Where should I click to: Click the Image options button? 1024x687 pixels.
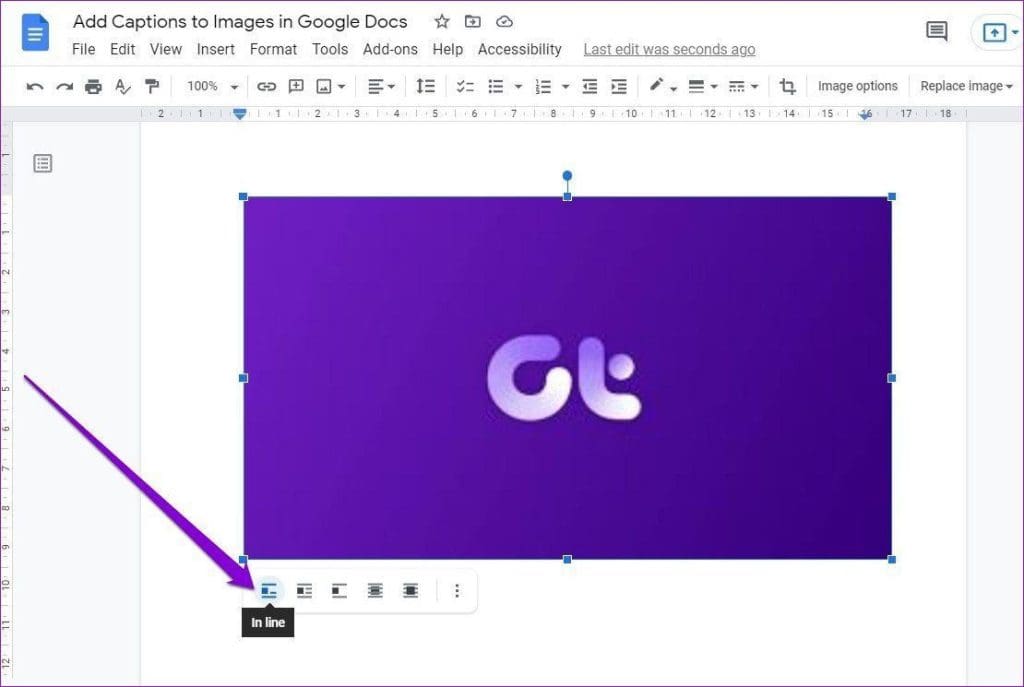click(x=857, y=85)
